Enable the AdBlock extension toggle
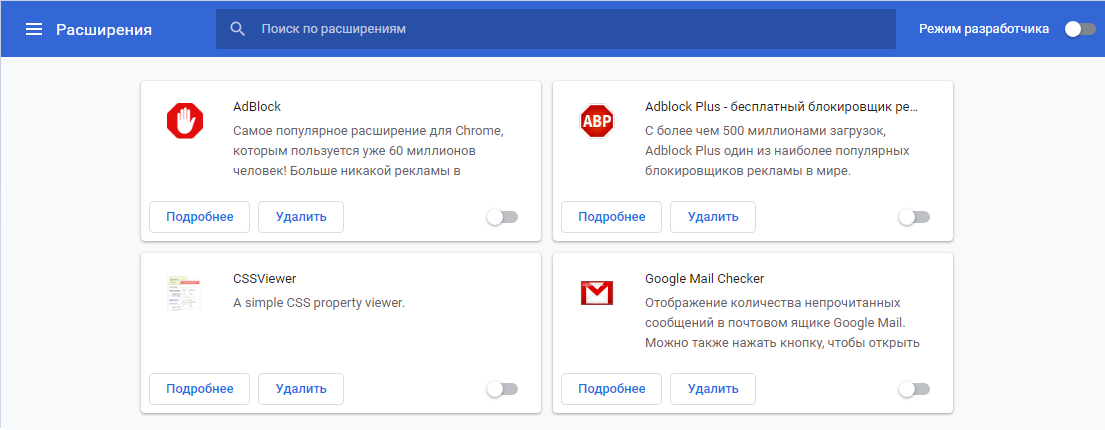 coord(502,217)
